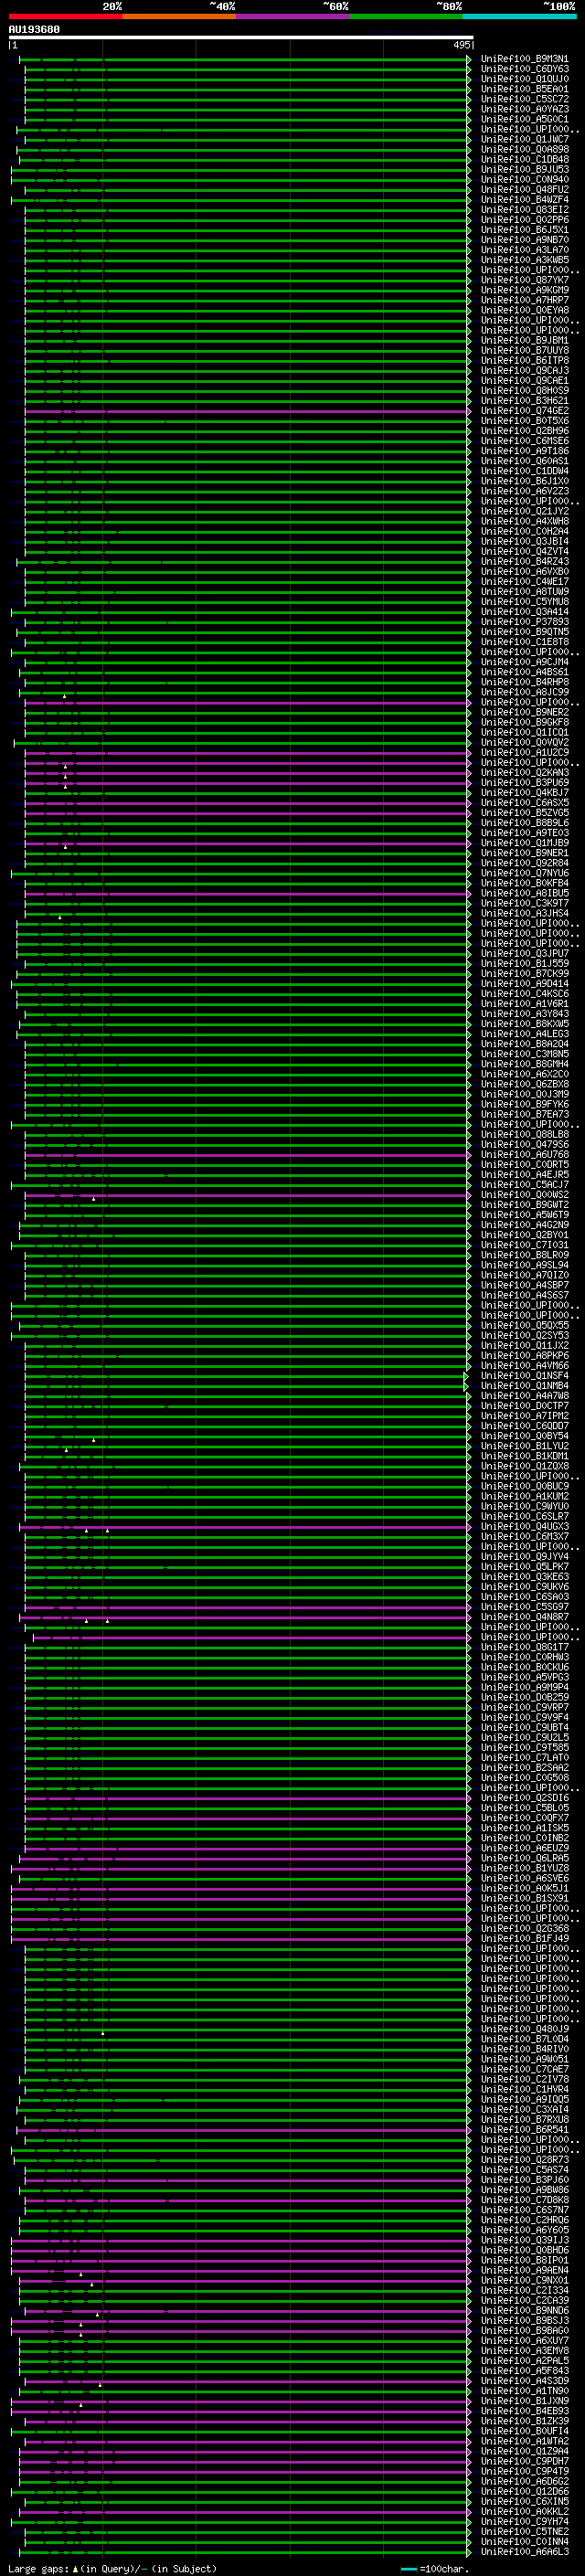Open UniRef100_B3H621 hit
Image resolution: width=585 pixels, height=2576 pixels.
tap(524, 401)
